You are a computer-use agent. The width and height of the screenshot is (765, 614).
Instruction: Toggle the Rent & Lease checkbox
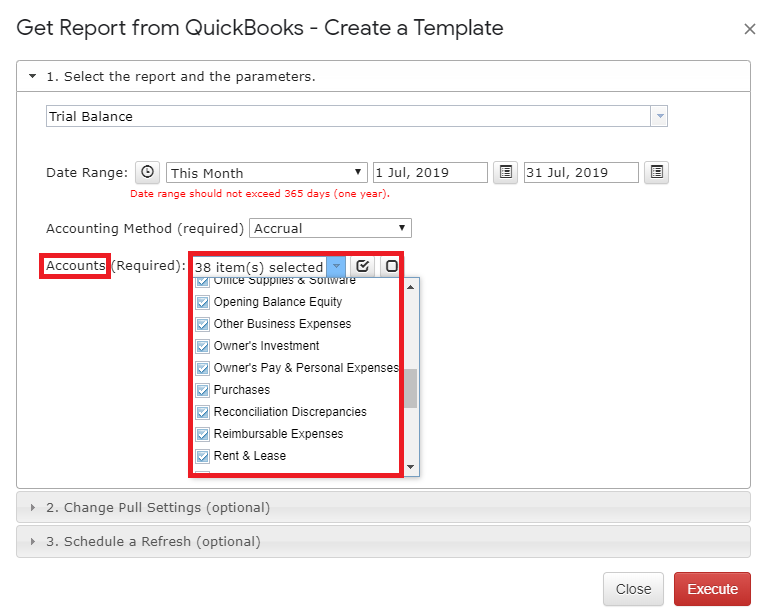203,456
